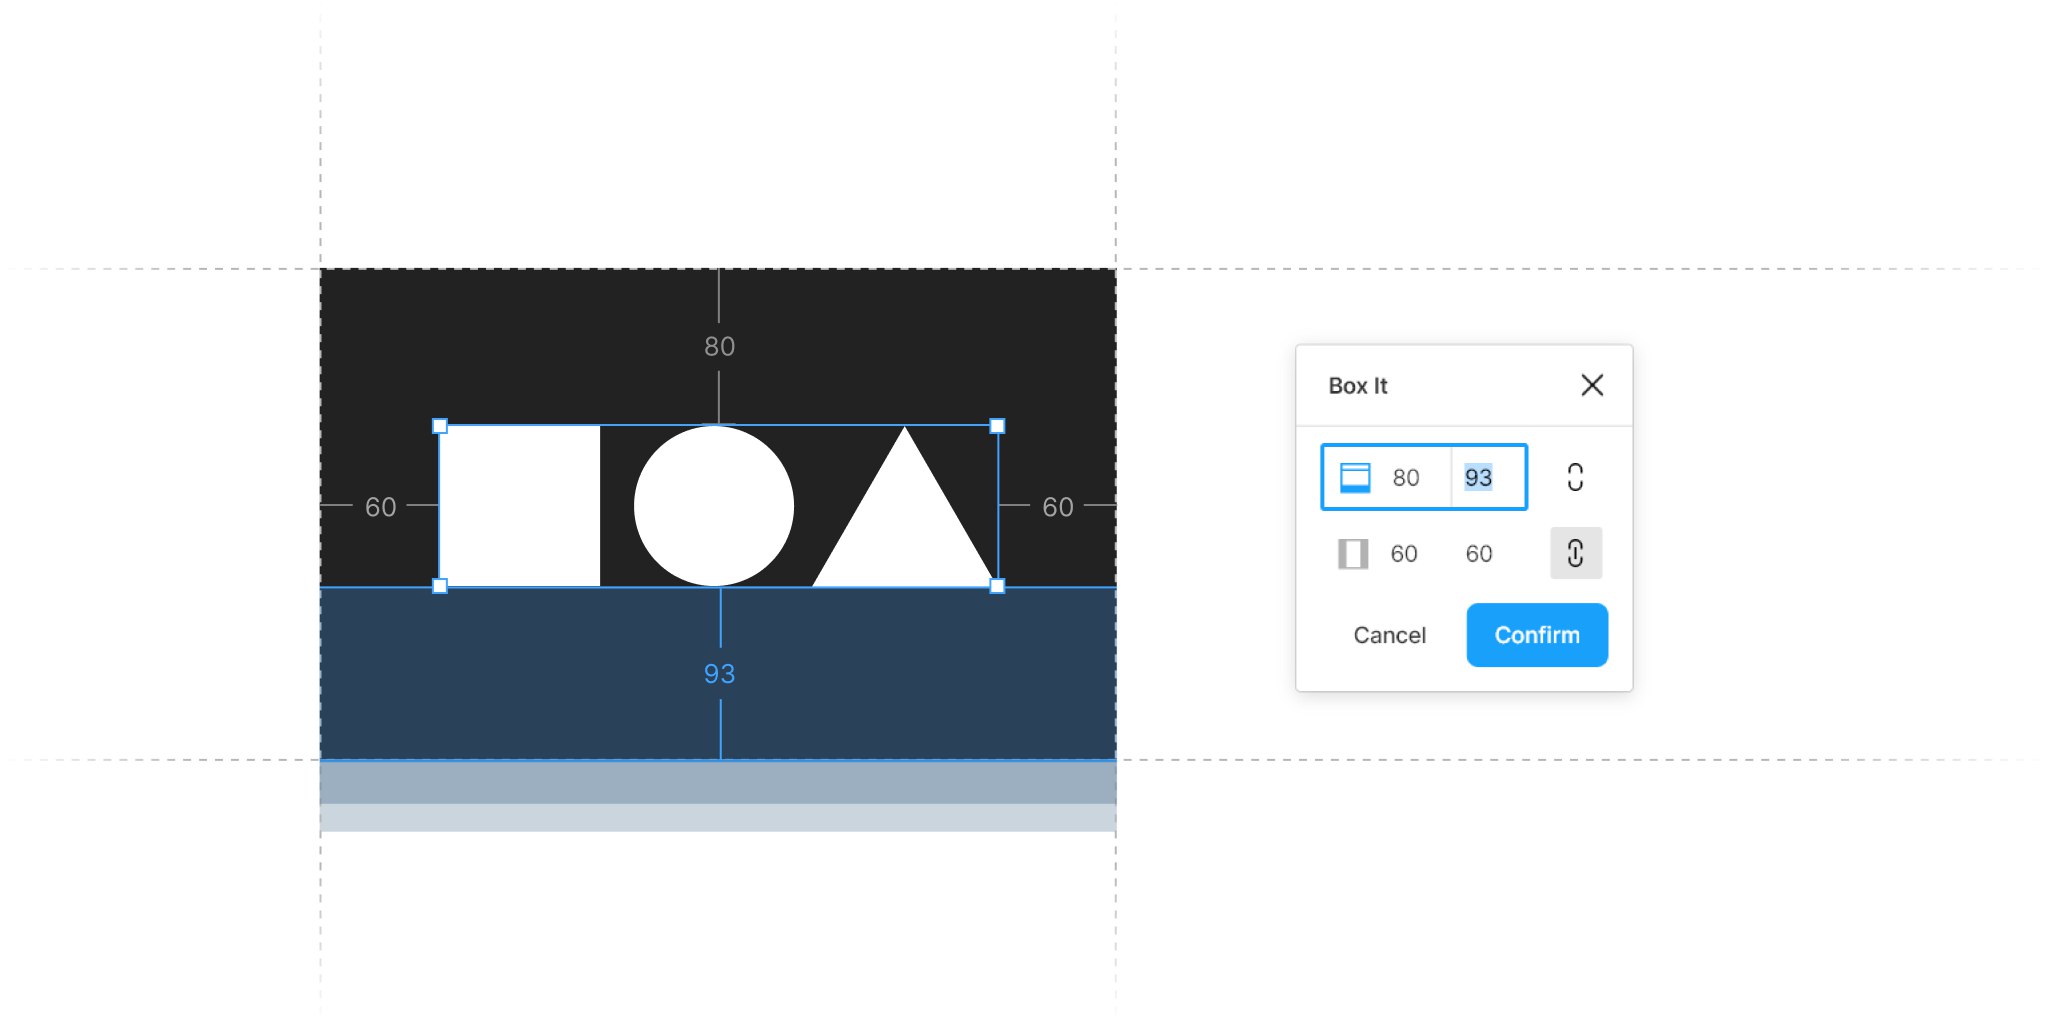Close the Box It dialog
This screenshot has width=2048, height=1024.
[1591, 385]
